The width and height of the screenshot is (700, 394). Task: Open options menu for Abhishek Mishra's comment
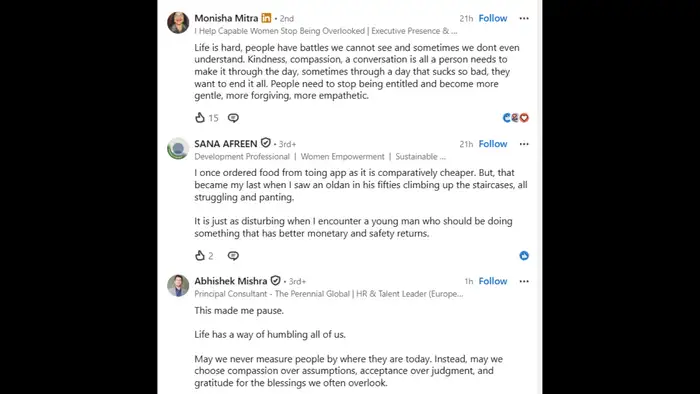pos(524,281)
